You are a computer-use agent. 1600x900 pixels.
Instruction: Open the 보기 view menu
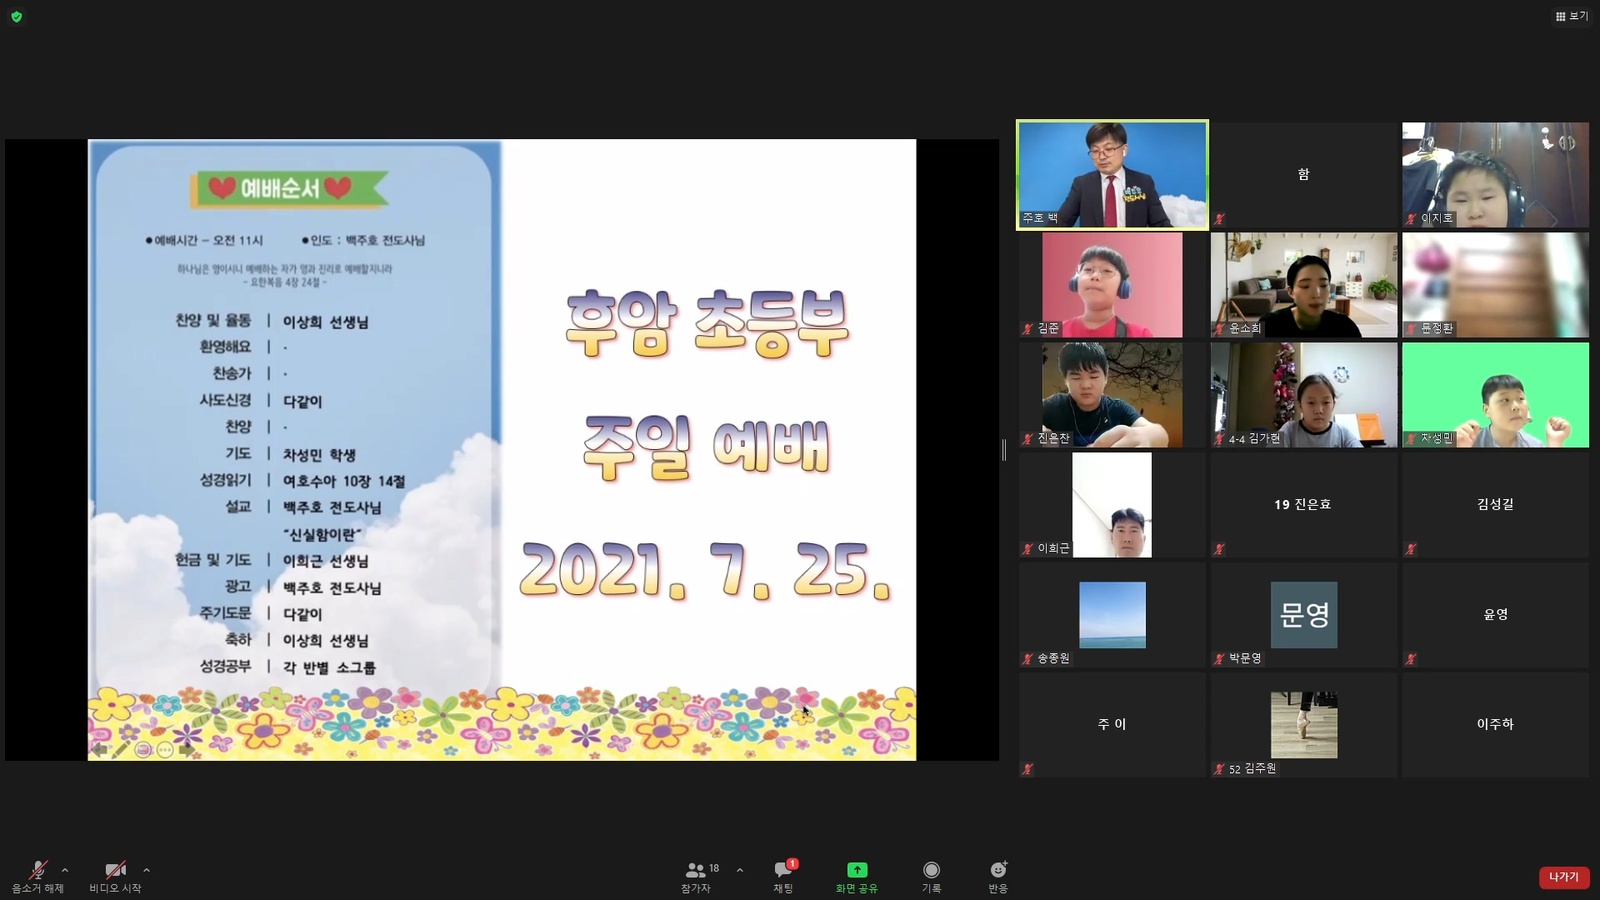(1572, 16)
